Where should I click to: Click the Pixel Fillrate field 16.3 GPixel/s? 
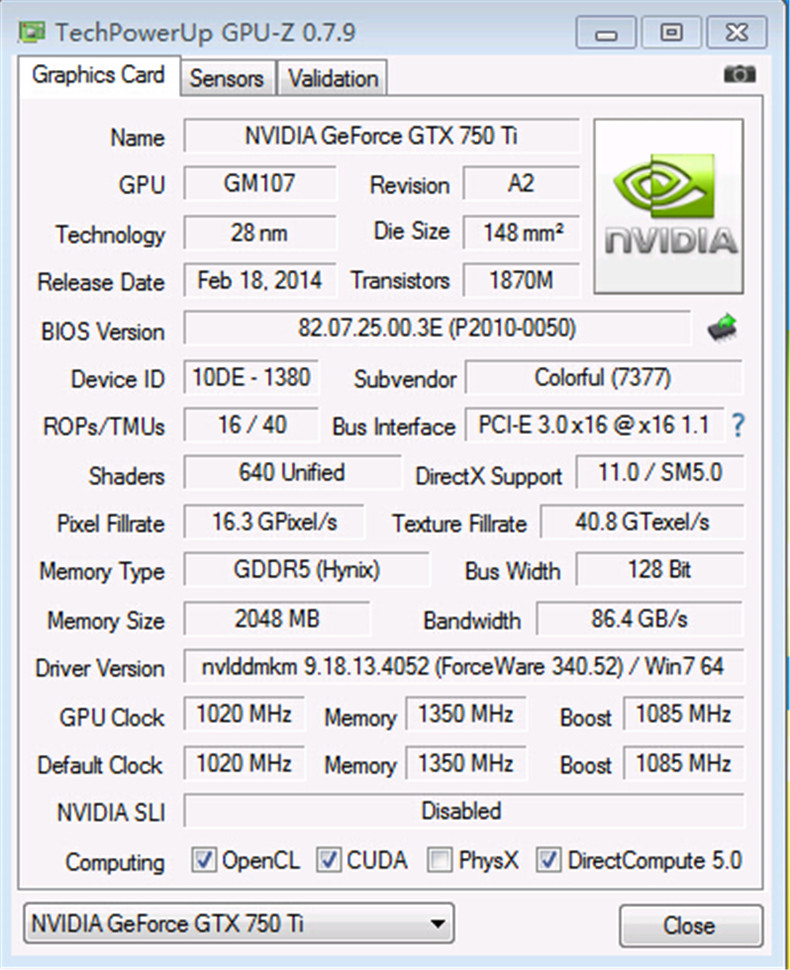coord(274,521)
